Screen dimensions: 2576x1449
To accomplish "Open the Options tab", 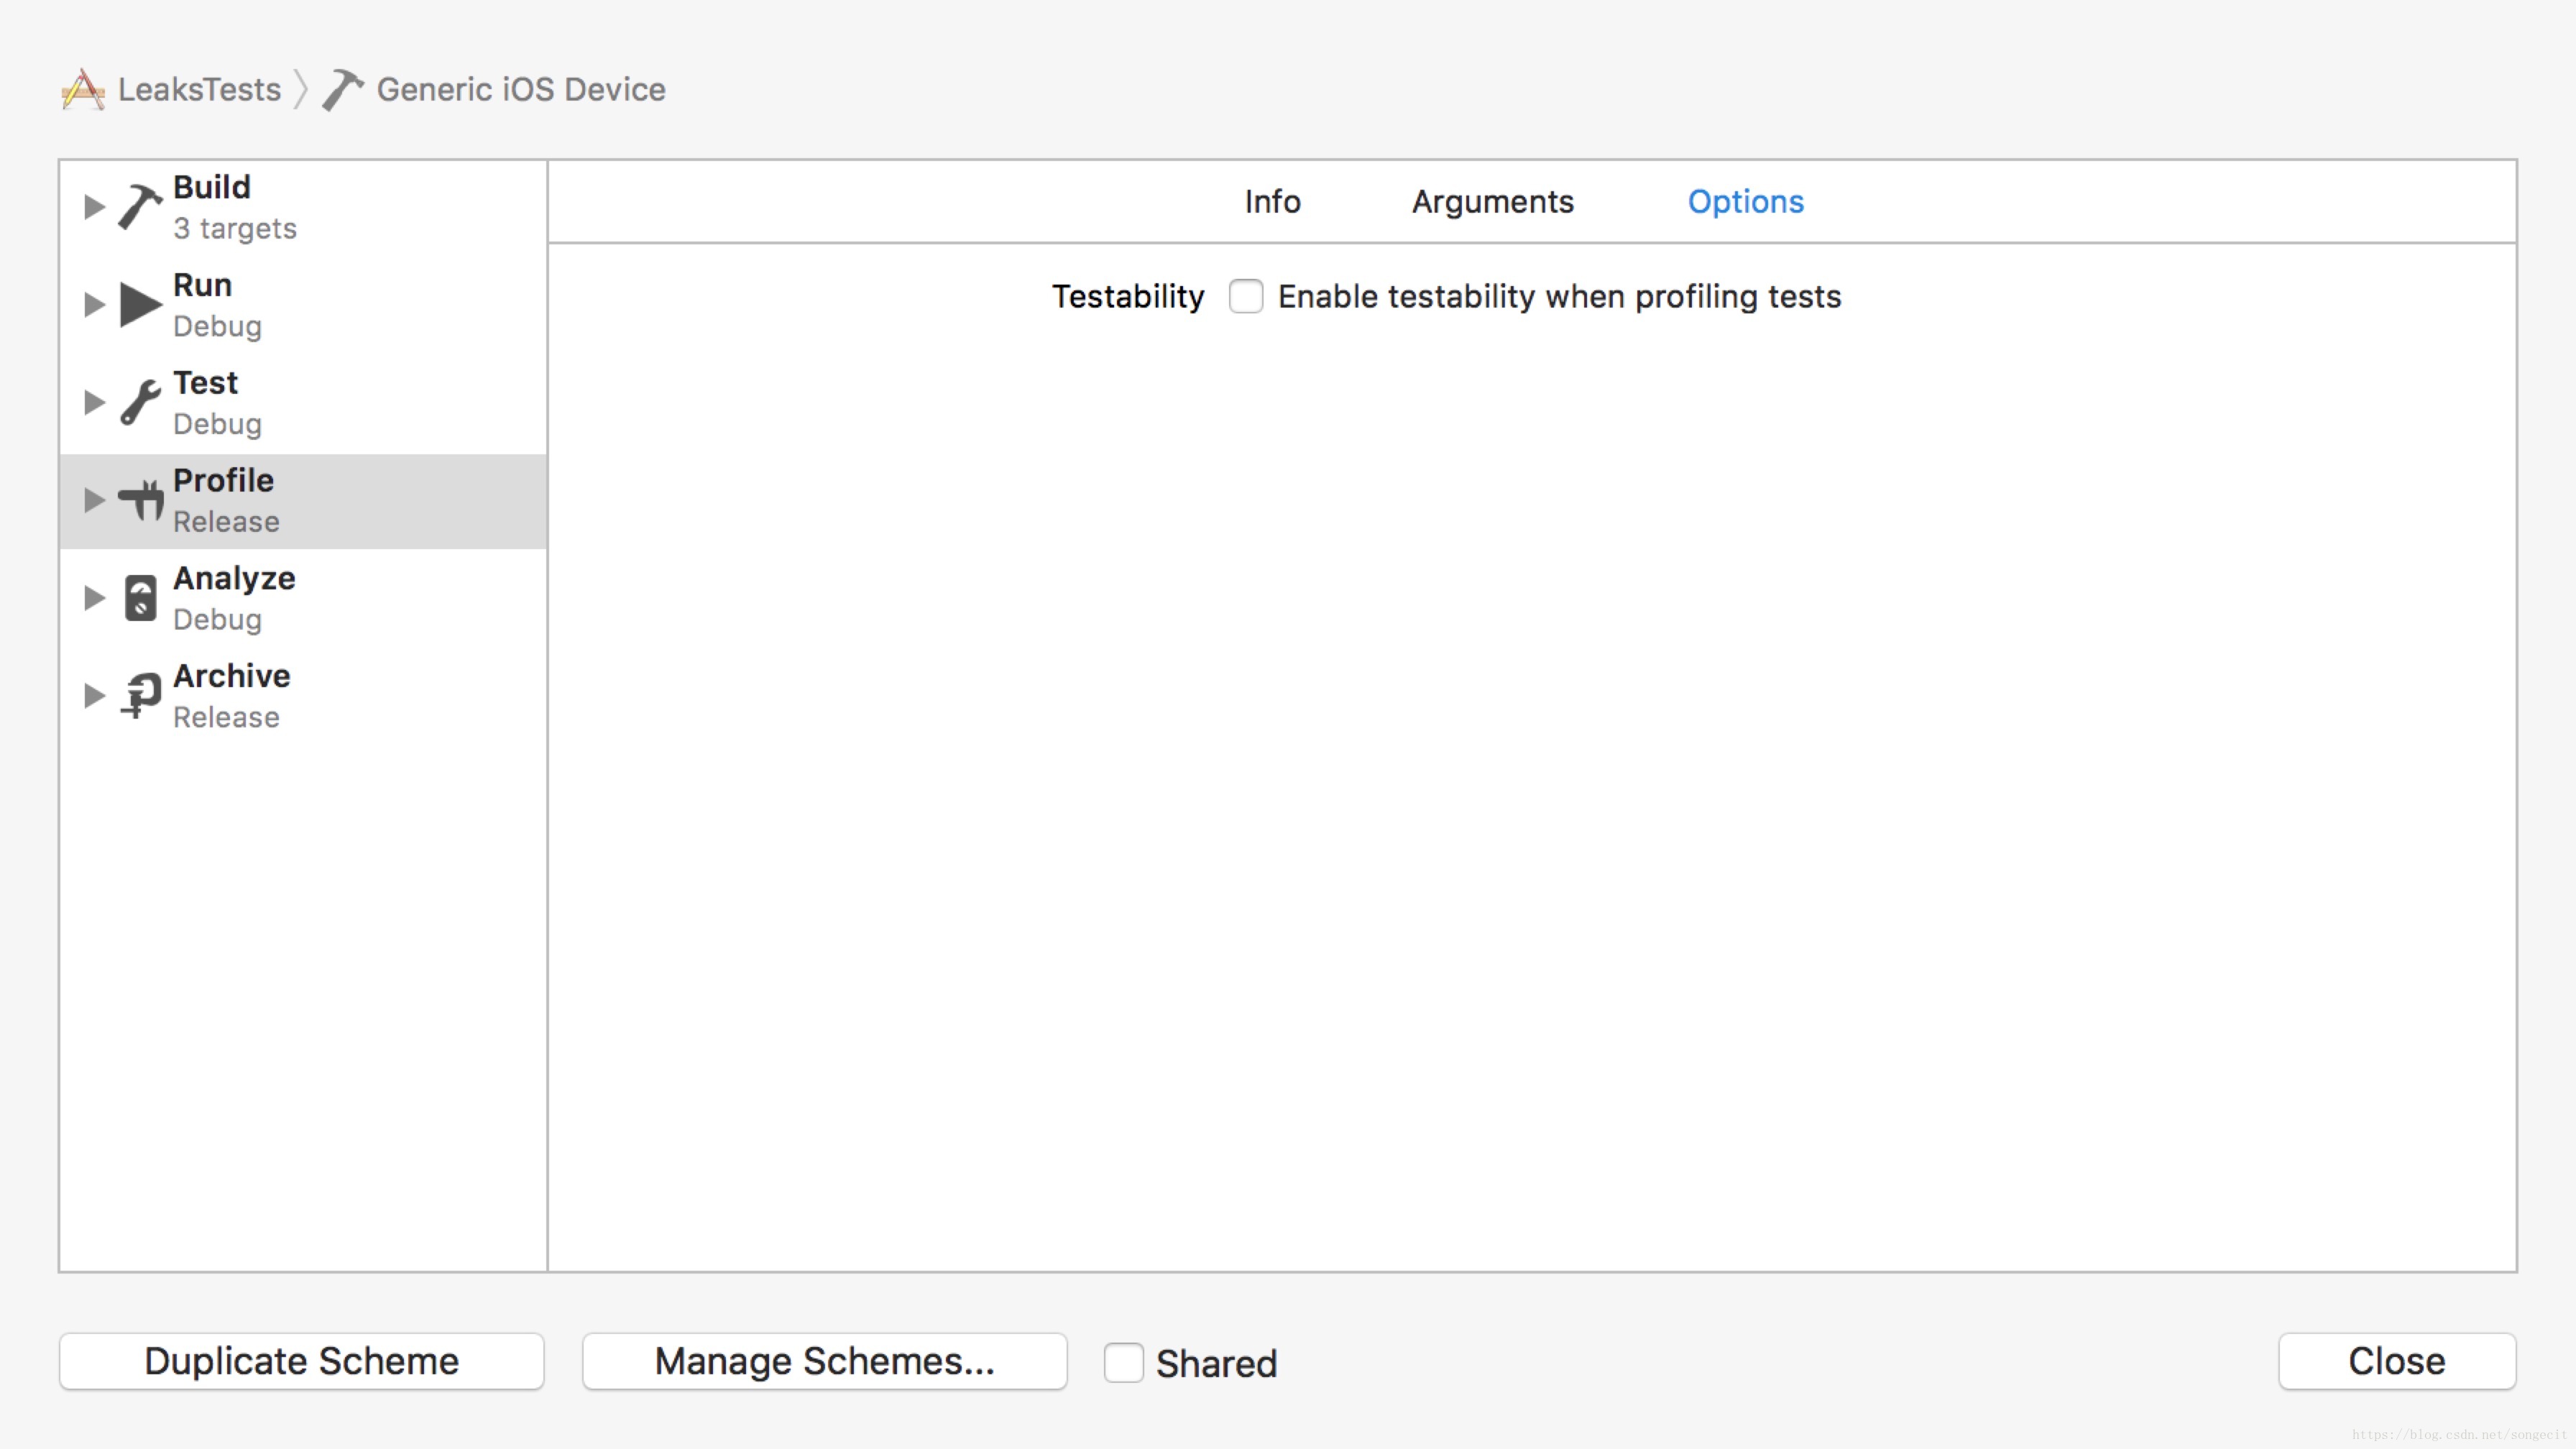I will [1745, 202].
